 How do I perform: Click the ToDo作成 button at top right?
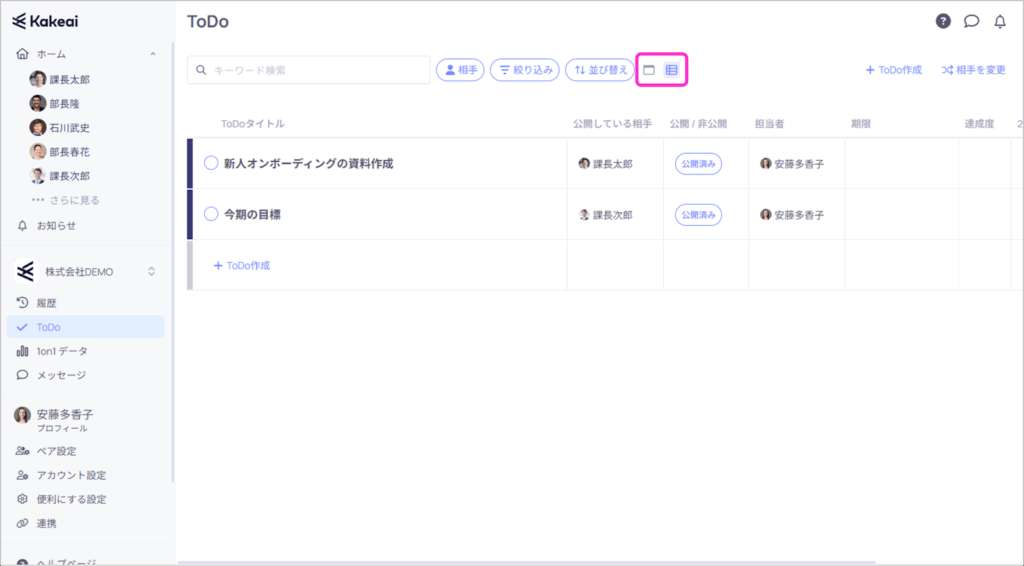point(894,70)
